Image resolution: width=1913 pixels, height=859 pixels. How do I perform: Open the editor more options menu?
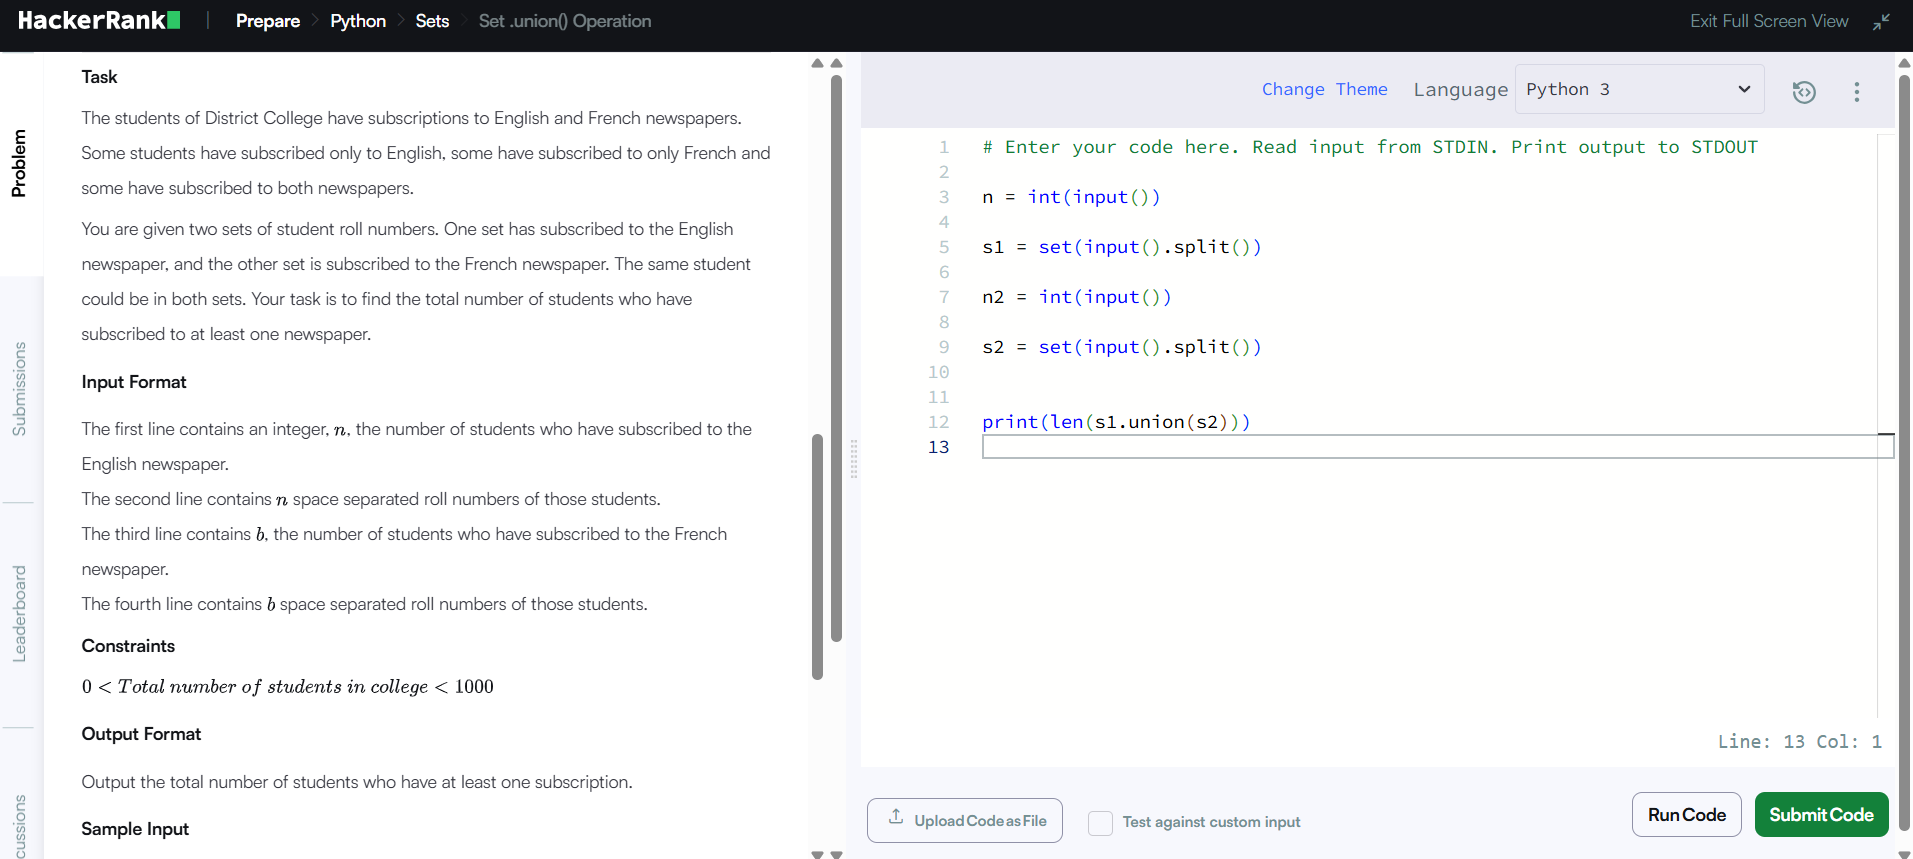(x=1857, y=91)
